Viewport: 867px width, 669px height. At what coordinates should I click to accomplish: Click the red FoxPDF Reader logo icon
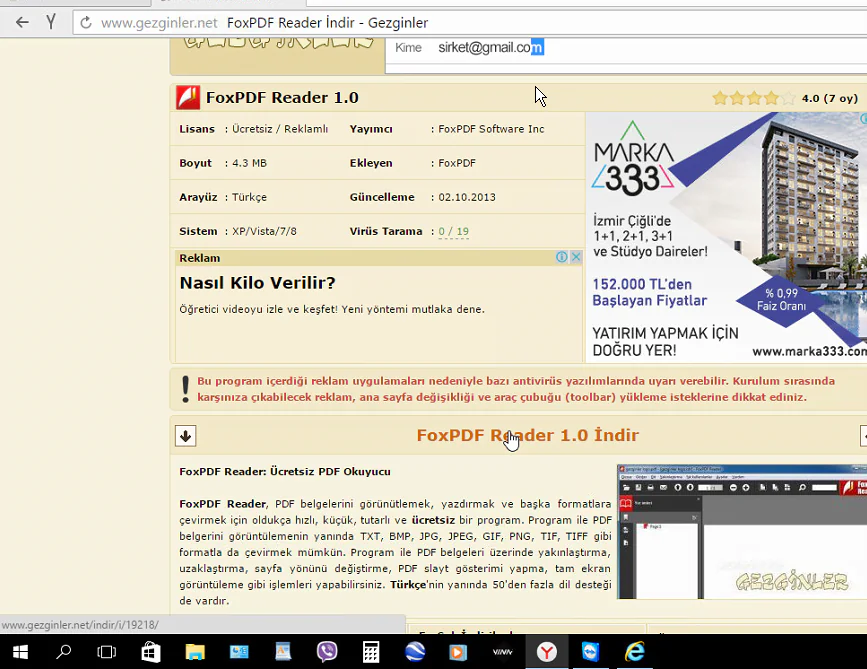188,98
